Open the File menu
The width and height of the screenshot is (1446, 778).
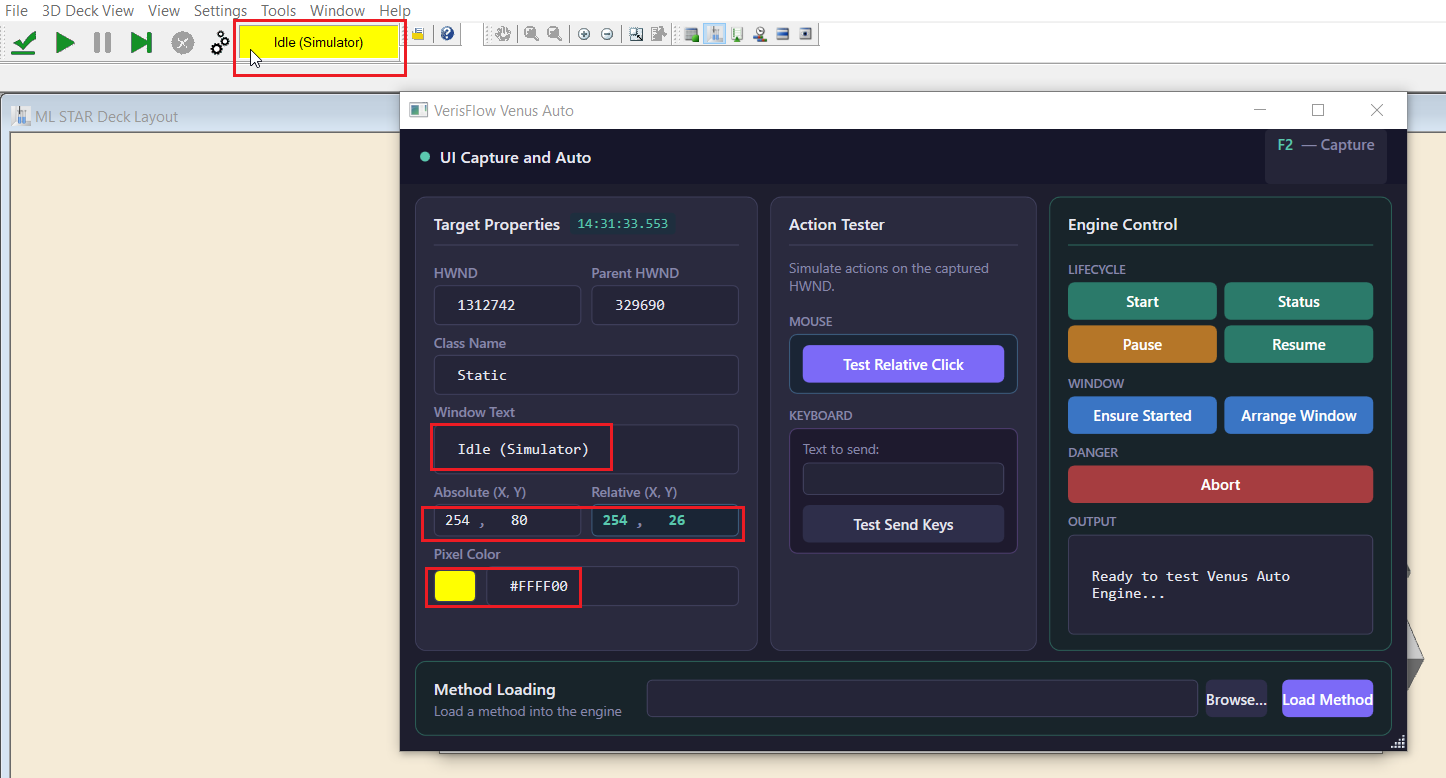click(17, 10)
